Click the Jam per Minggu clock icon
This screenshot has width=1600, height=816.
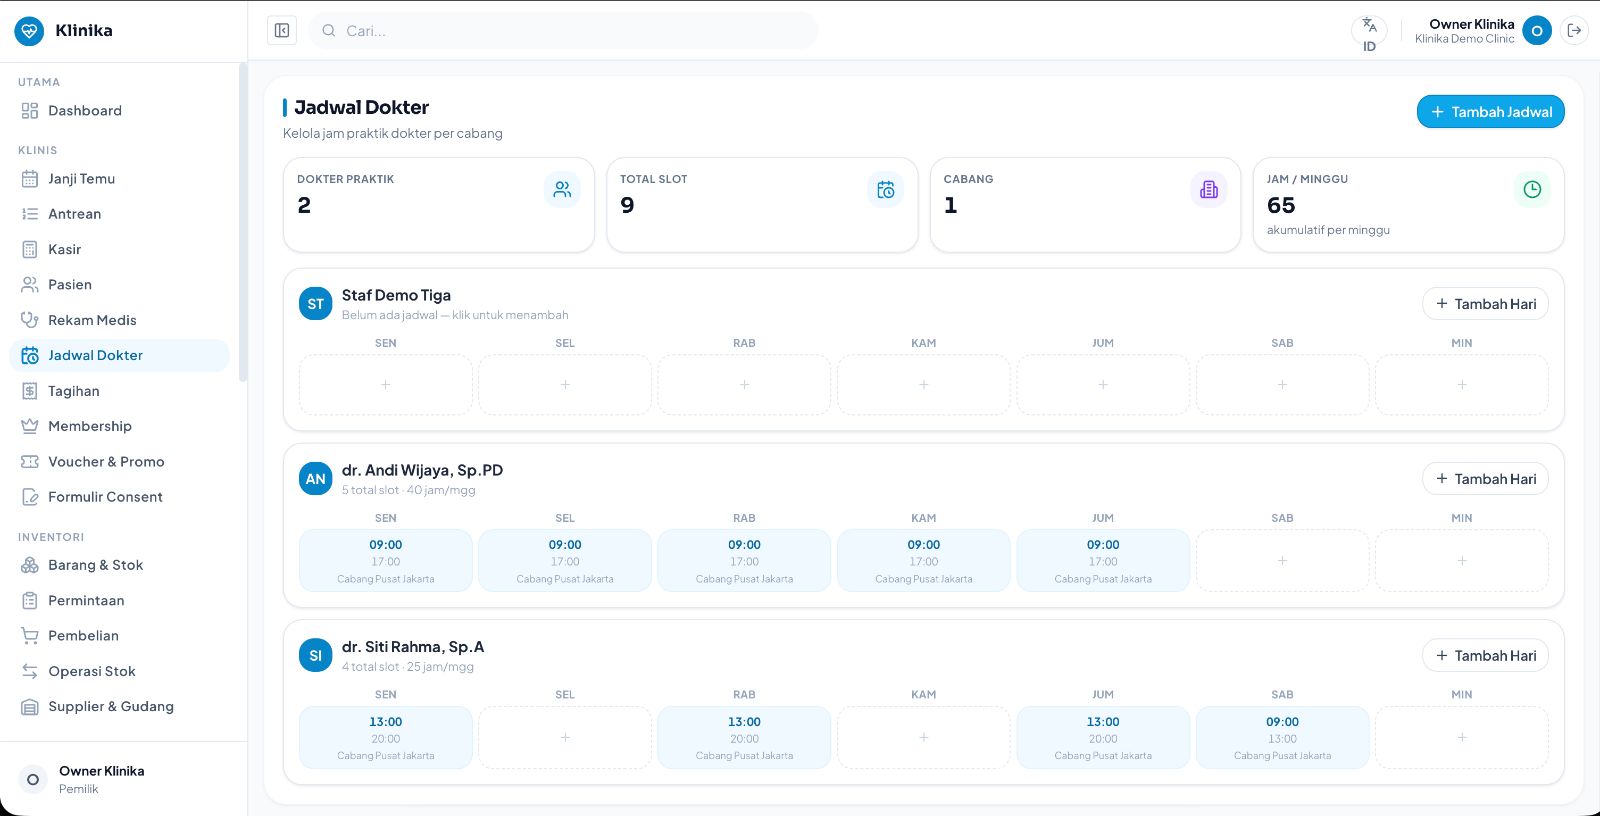coord(1532,189)
